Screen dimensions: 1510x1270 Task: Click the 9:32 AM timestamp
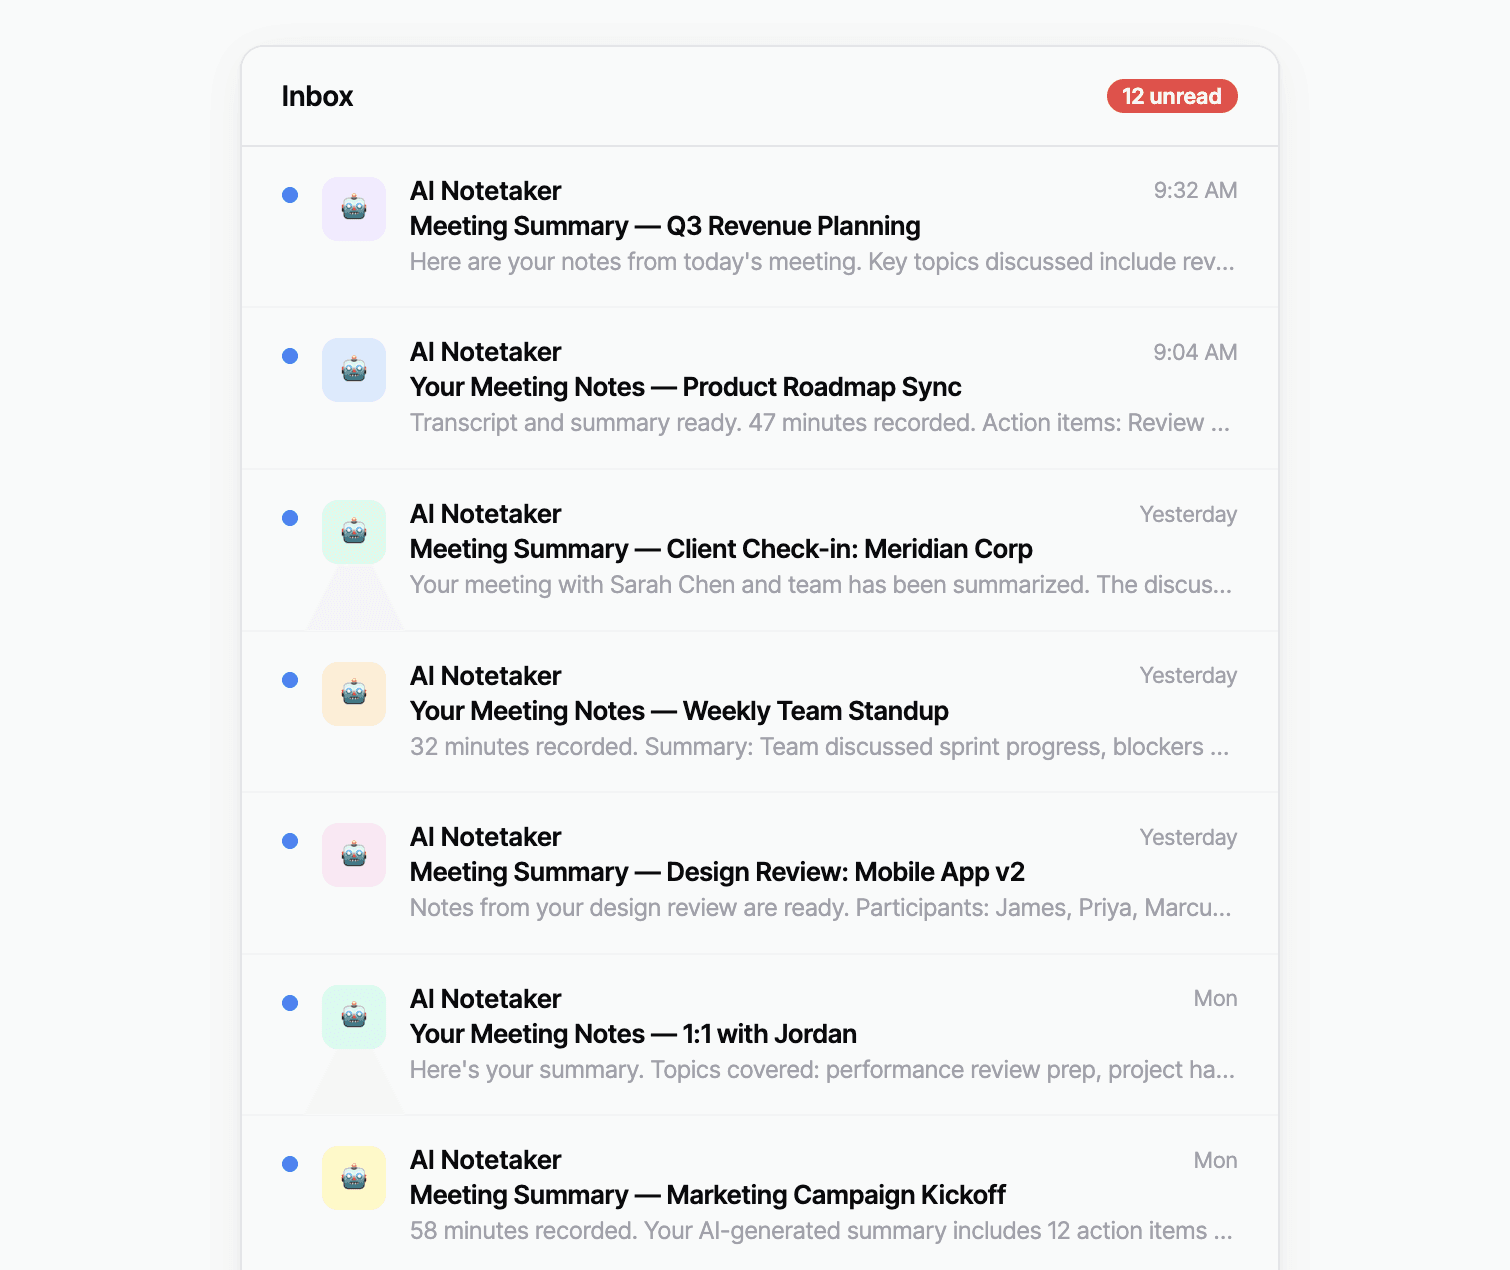click(1195, 190)
